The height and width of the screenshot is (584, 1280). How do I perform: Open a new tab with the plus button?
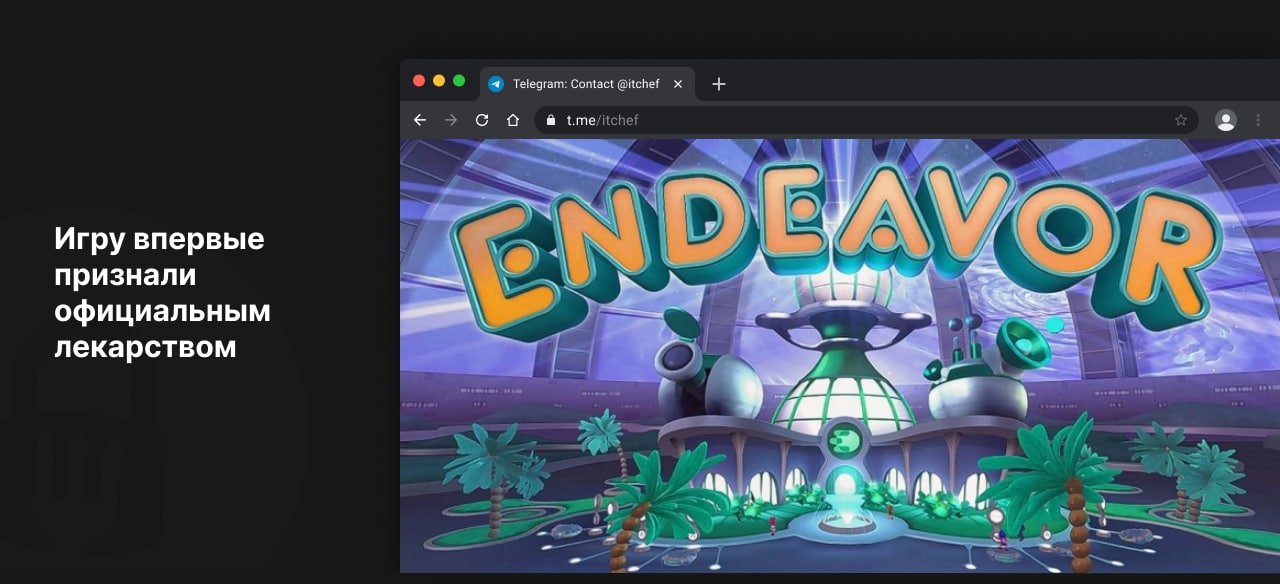[x=718, y=84]
